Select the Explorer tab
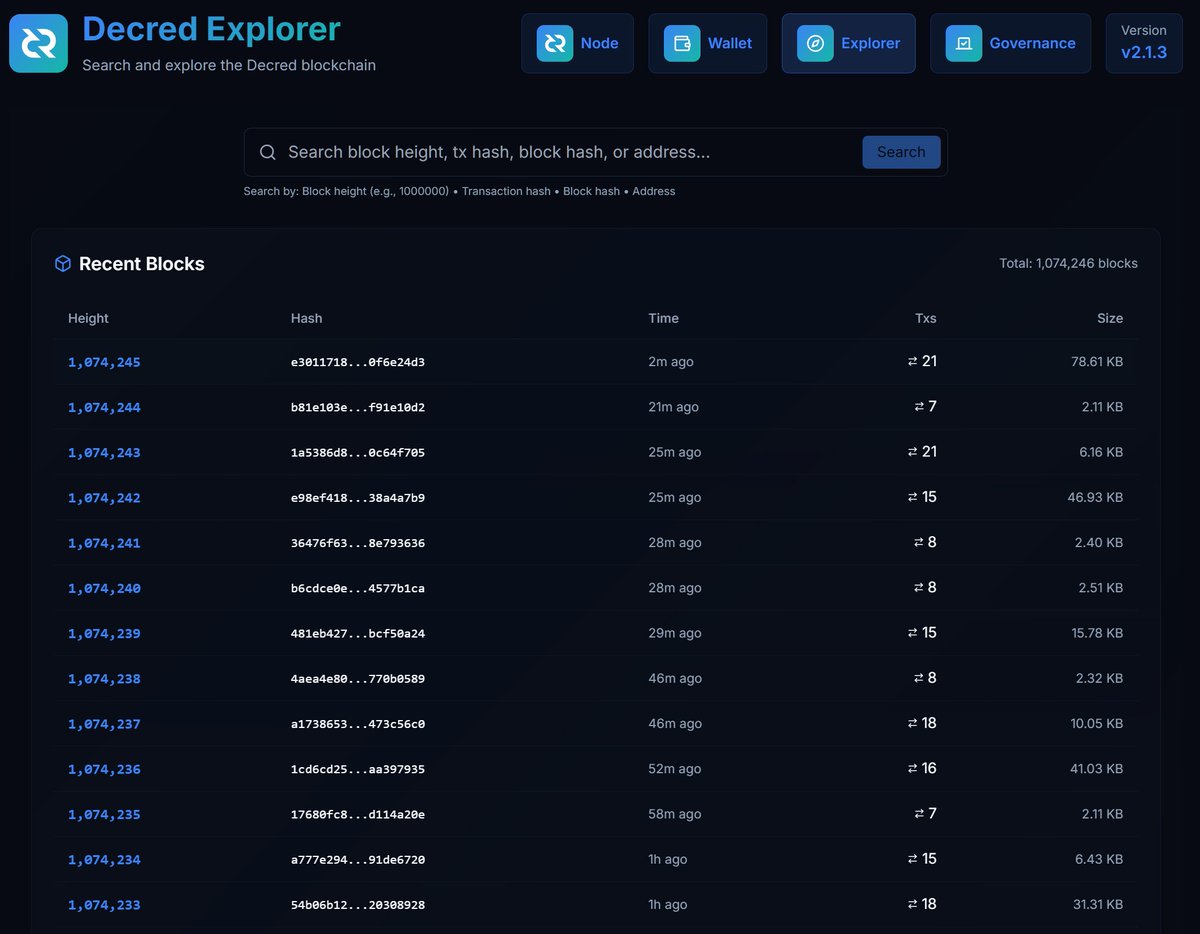 pos(849,43)
